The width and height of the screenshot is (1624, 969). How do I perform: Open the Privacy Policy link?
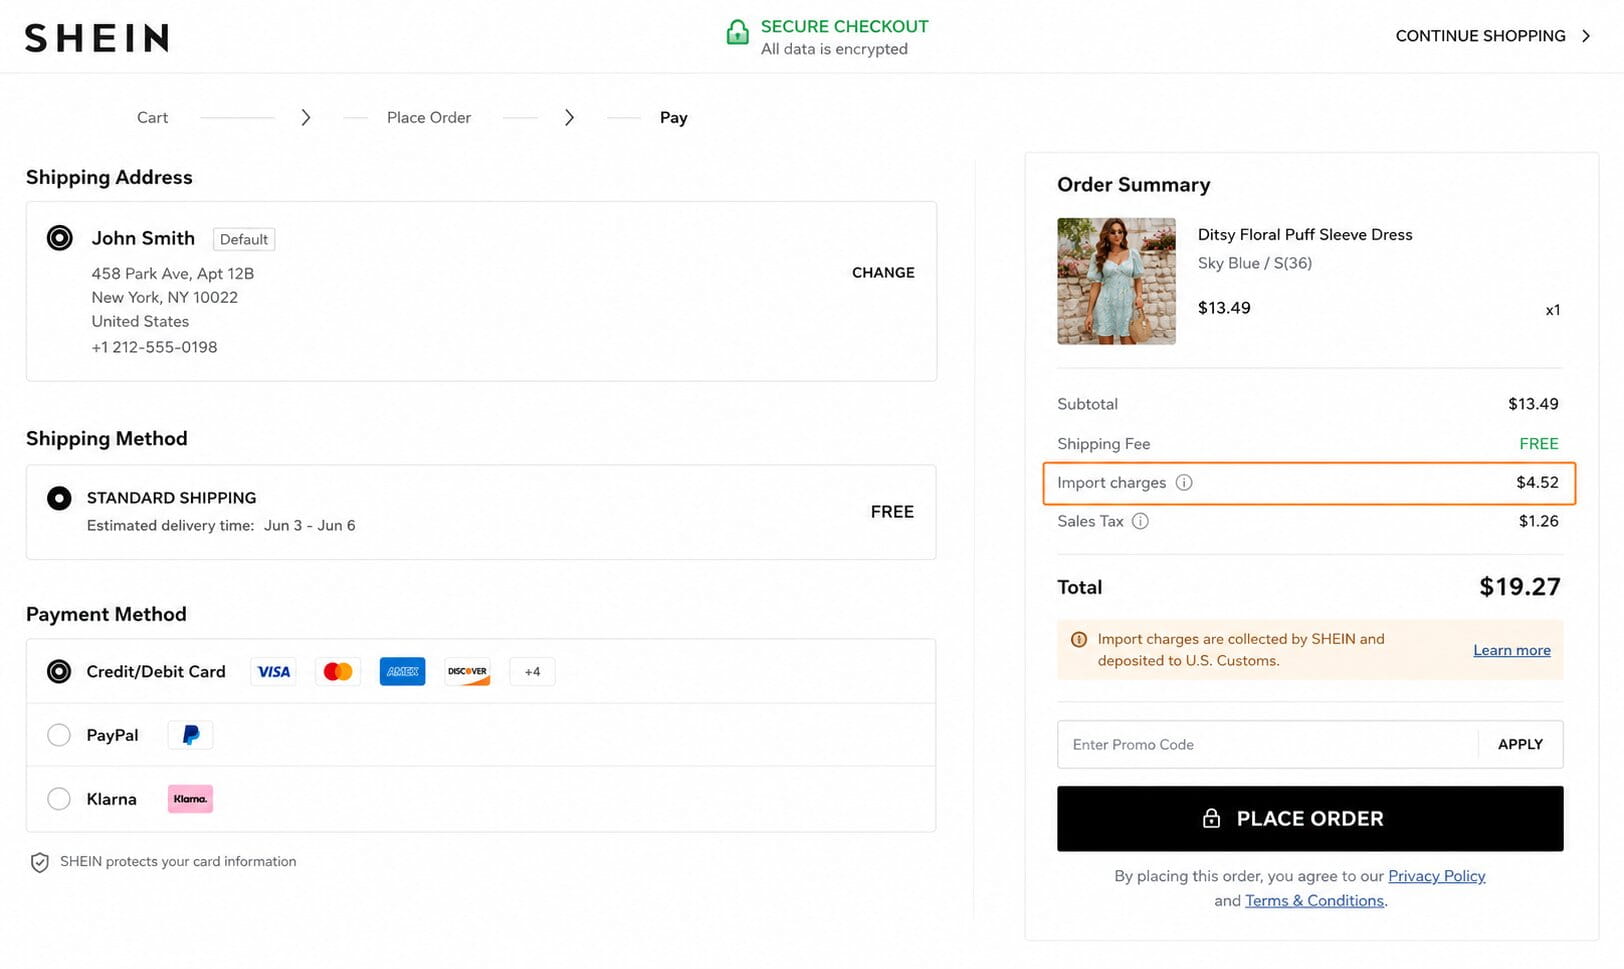(x=1437, y=876)
